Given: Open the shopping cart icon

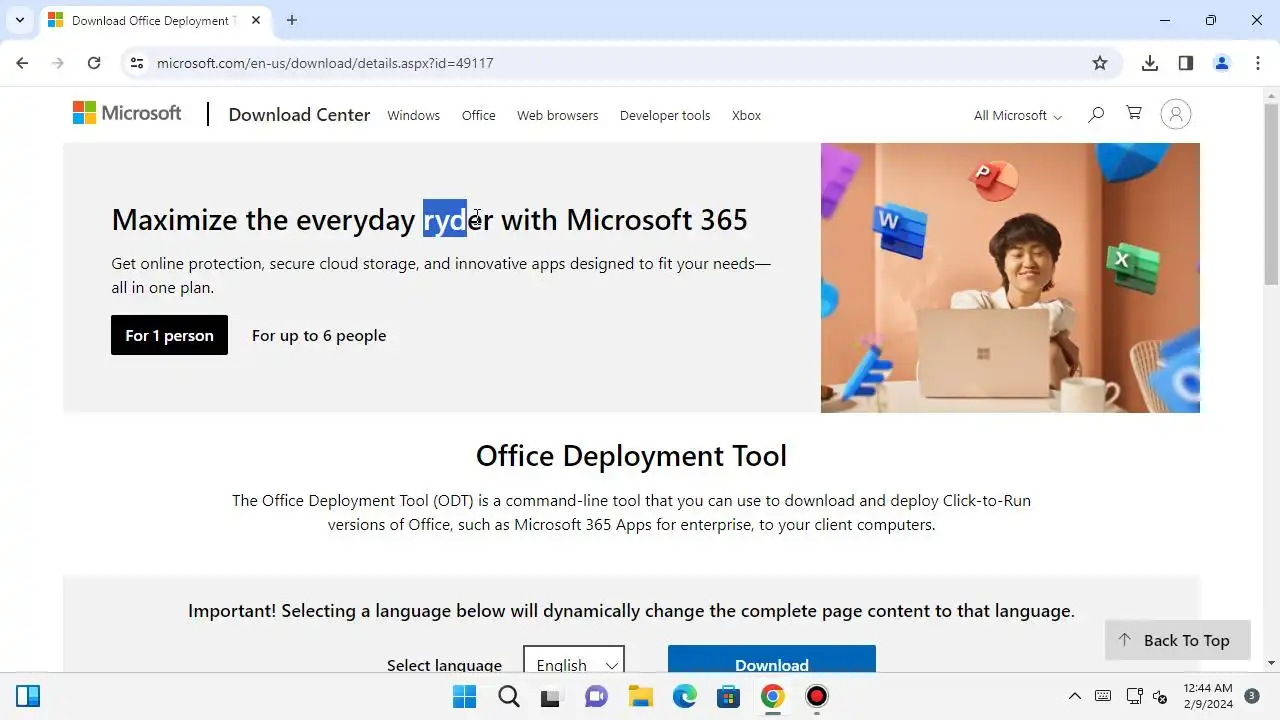Looking at the screenshot, I should click(1134, 113).
